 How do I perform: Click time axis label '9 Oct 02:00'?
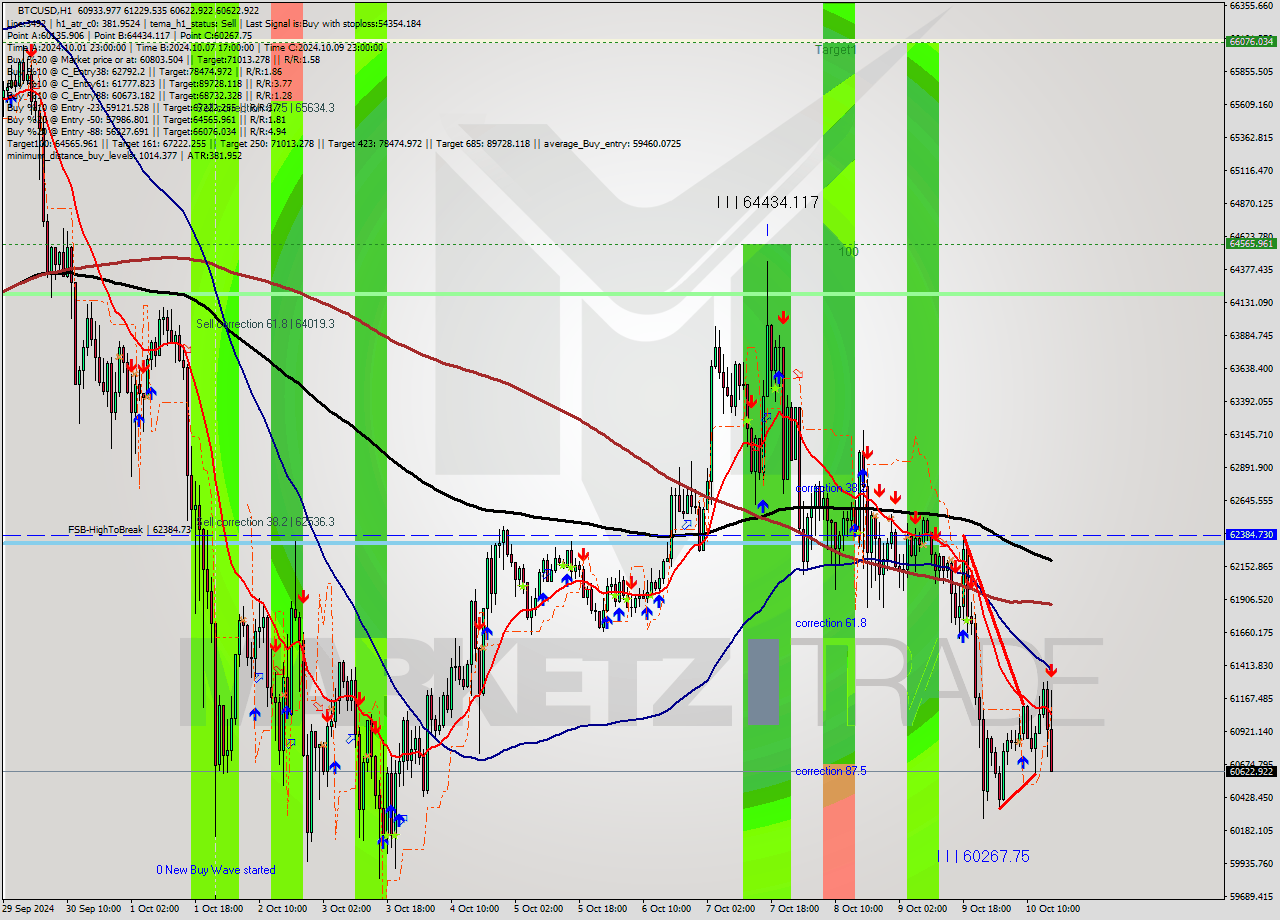[922, 909]
